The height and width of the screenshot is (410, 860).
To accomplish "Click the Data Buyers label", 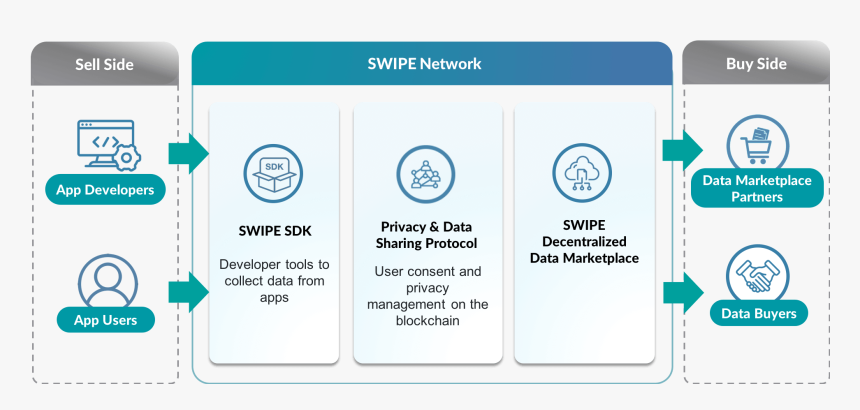I will [759, 314].
